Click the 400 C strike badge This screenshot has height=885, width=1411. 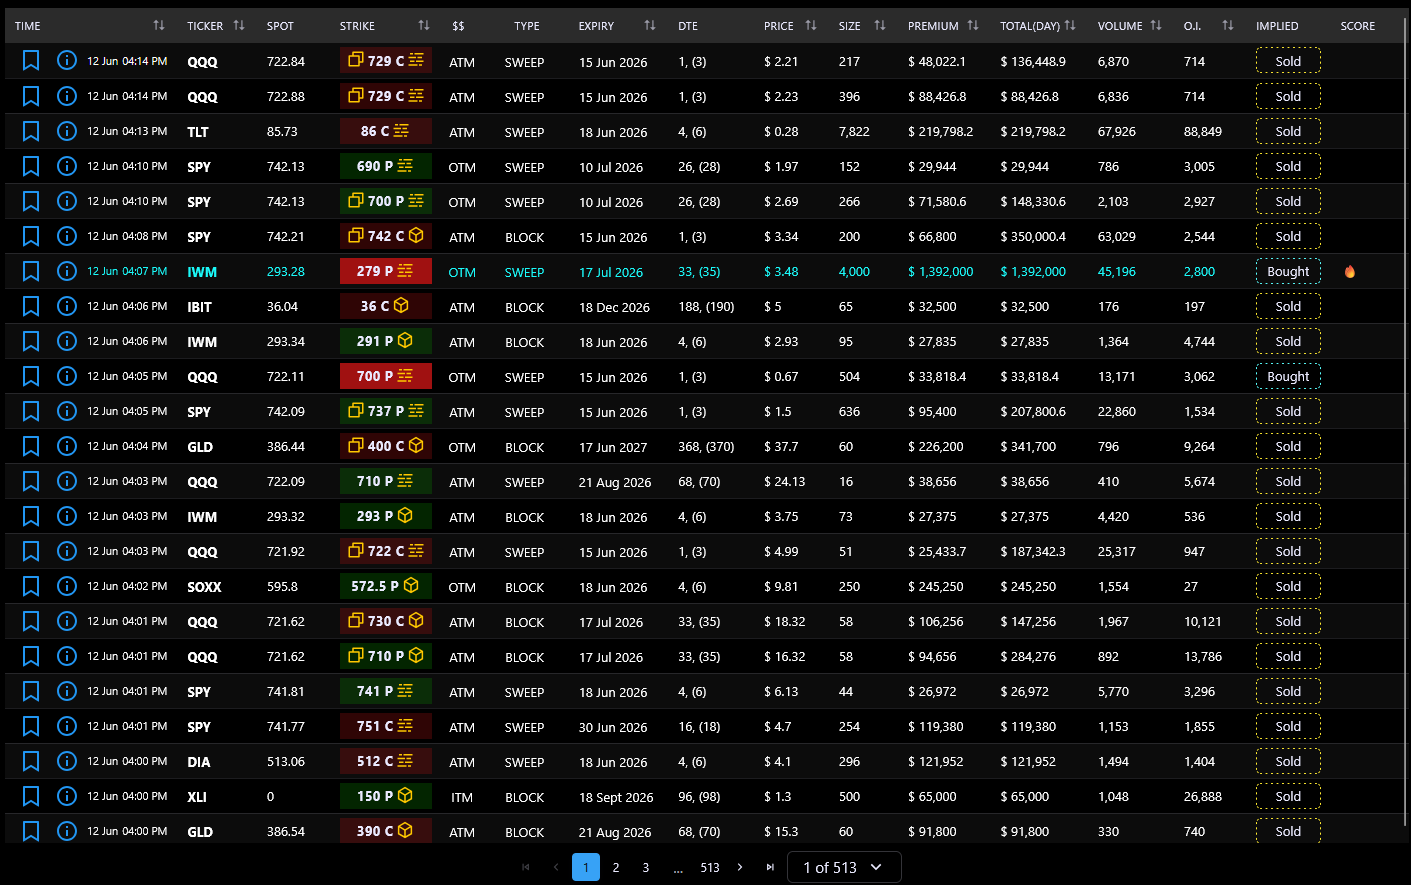pyautogui.click(x=385, y=446)
